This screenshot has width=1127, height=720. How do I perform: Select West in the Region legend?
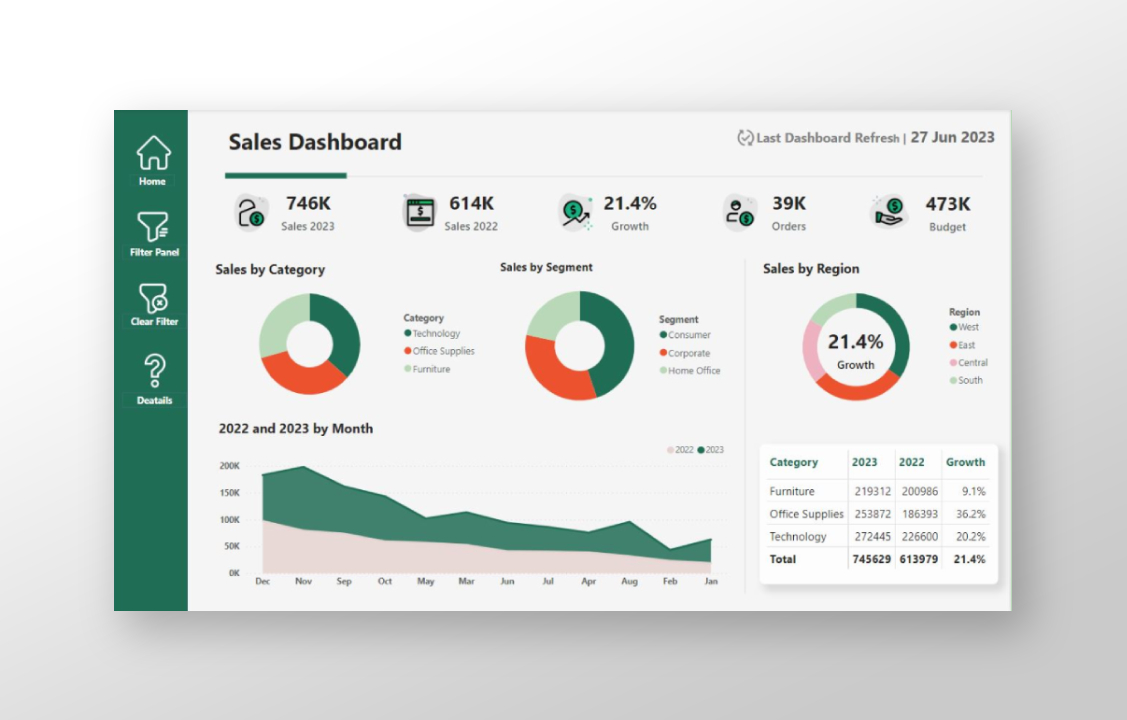[x=968, y=327]
